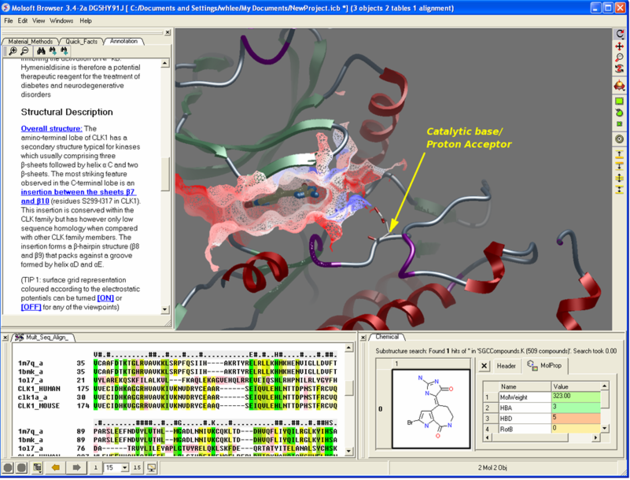Click the slideshow monitor icon
The width and height of the screenshot is (630, 480).
coord(151,468)
